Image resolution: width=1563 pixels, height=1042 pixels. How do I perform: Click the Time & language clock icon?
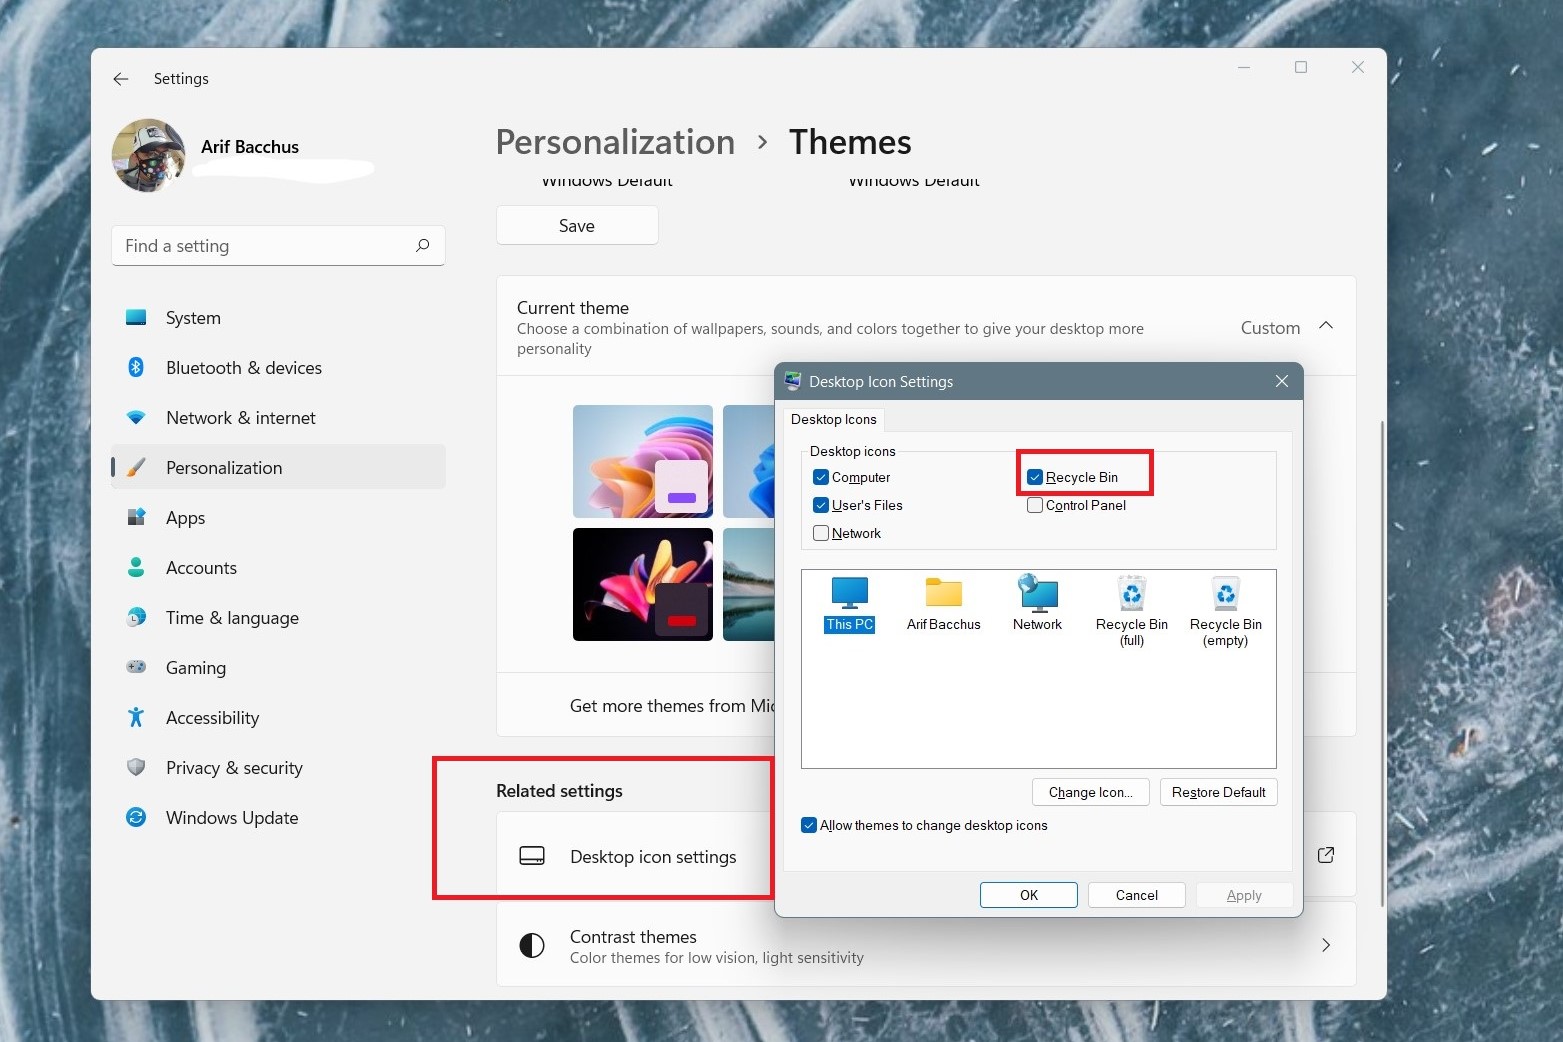pyautogui.click(x=136, y=618)
